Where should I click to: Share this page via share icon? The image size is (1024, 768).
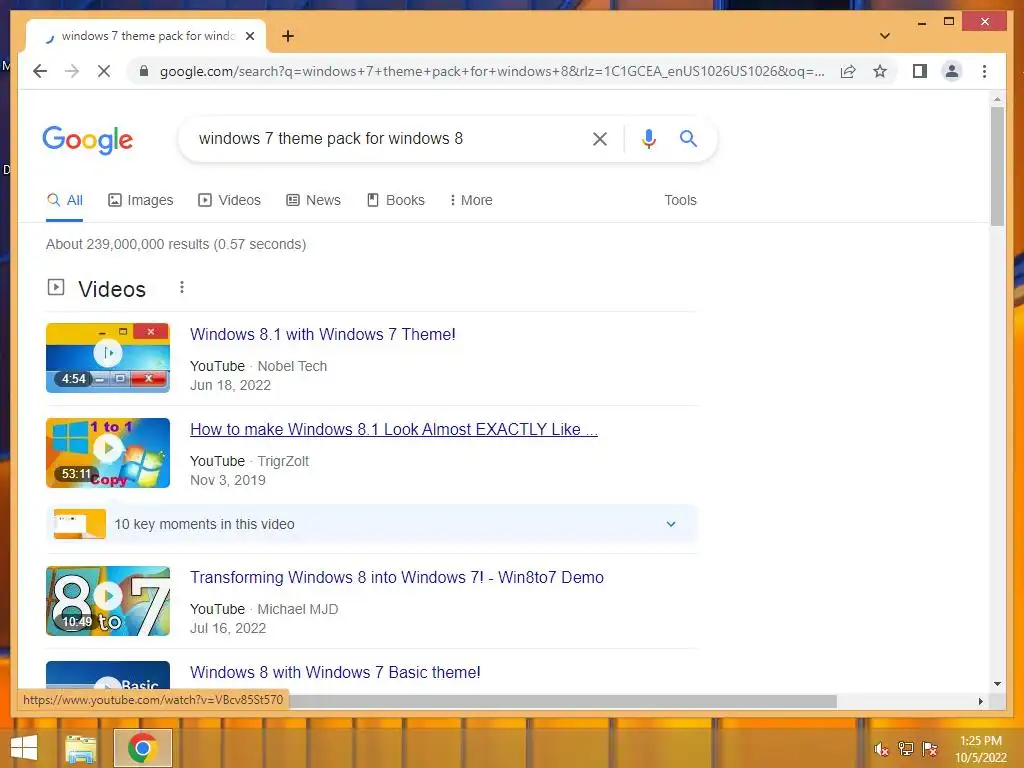(x=848, y=71)
